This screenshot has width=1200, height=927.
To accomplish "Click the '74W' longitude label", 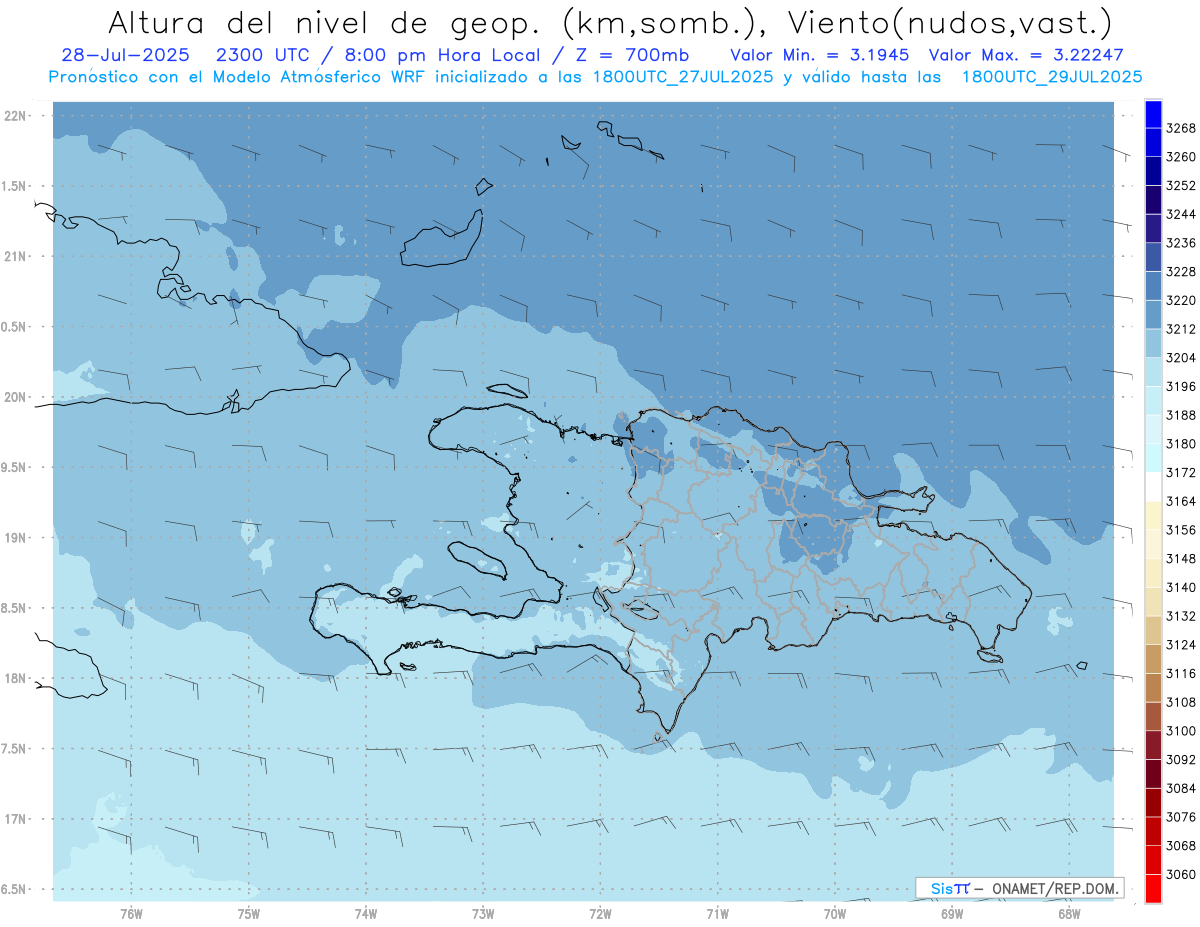I will click(365, 912).
